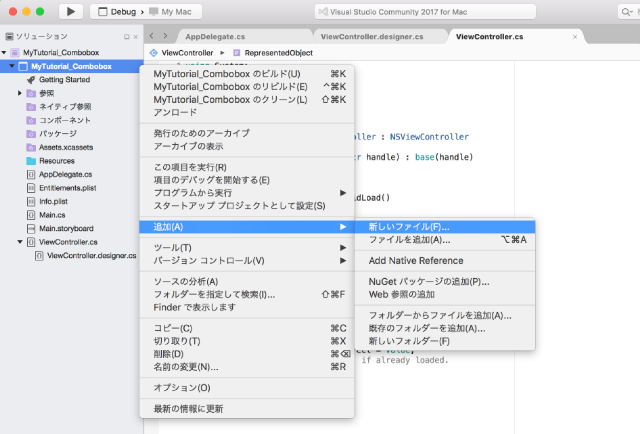
Task: Click the ViewController.designer.cs tree file icon
Action: [x=39, y=256]
